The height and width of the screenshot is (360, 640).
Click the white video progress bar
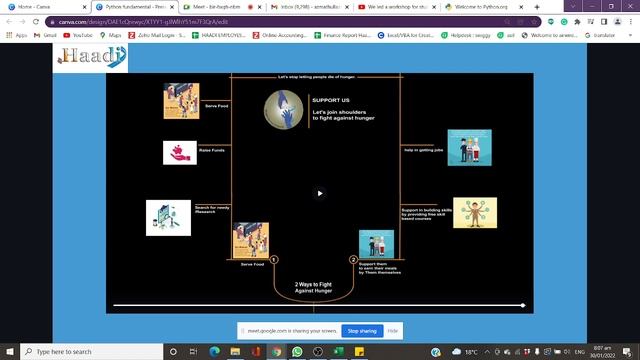tap(318, 305)
